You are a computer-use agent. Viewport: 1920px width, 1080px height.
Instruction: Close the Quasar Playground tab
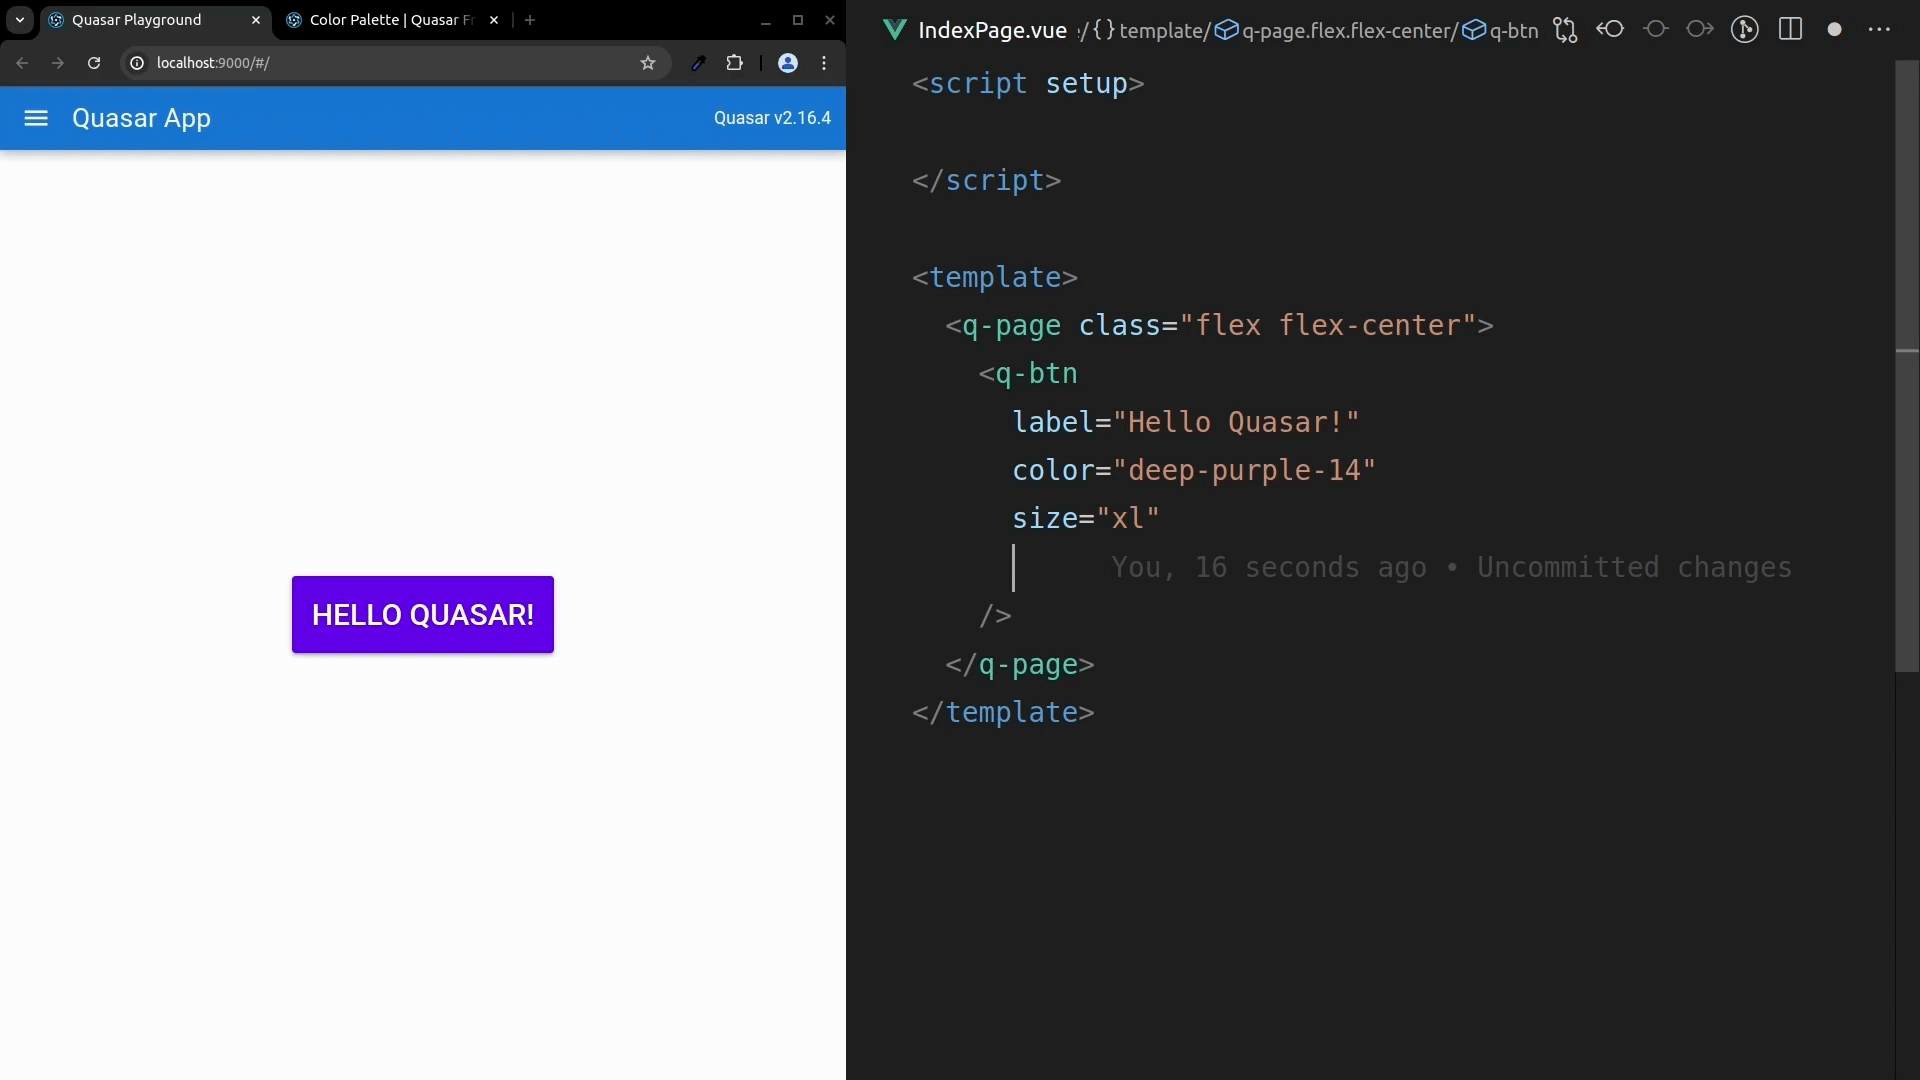256,20
